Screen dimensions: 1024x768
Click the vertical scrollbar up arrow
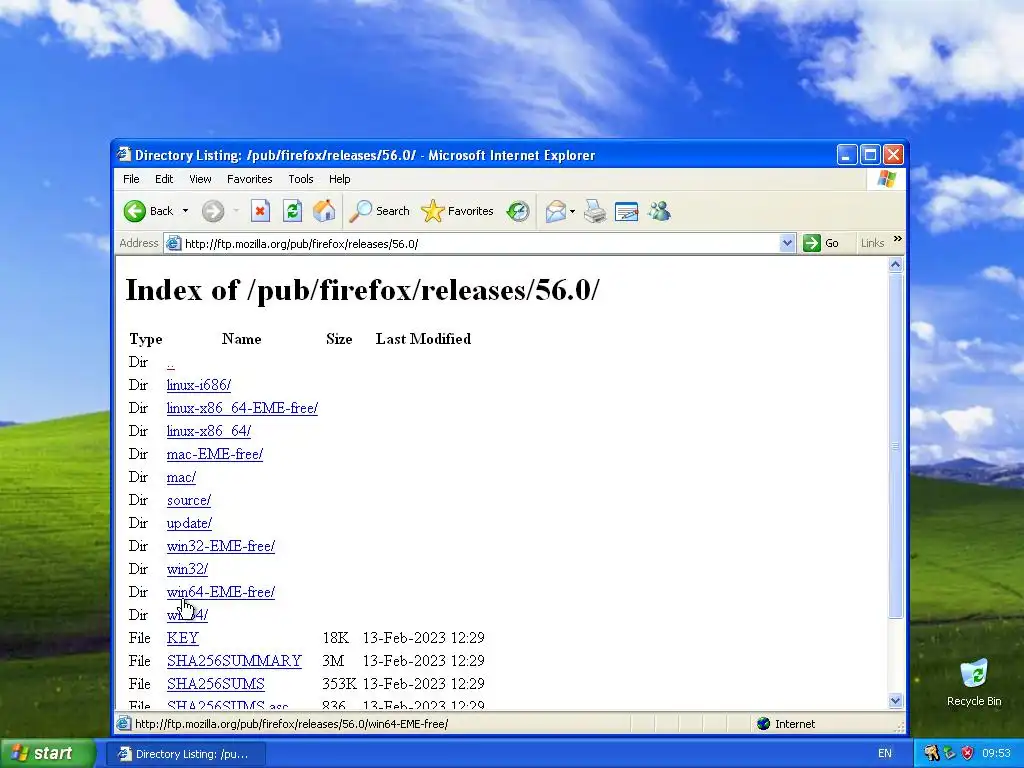(x=895, y=264)
